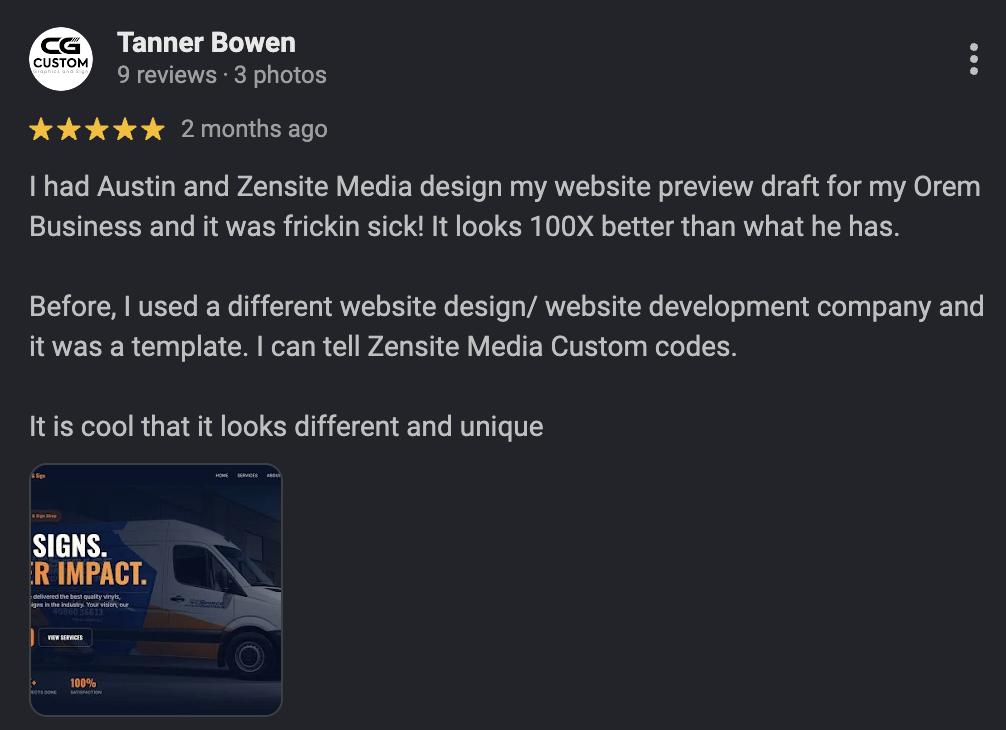Open the three-dot overflow menu

tap(974, 60)
